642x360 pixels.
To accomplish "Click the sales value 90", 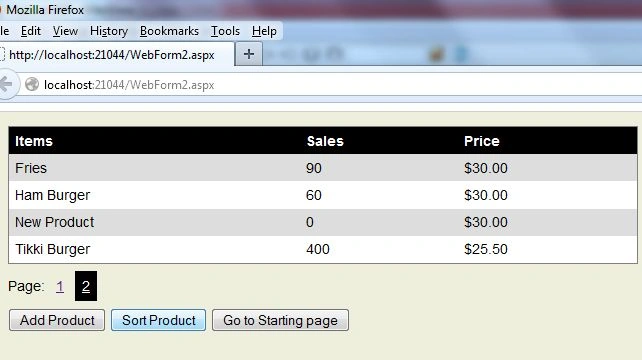I will pyautogui.click(x=314, y=168).
